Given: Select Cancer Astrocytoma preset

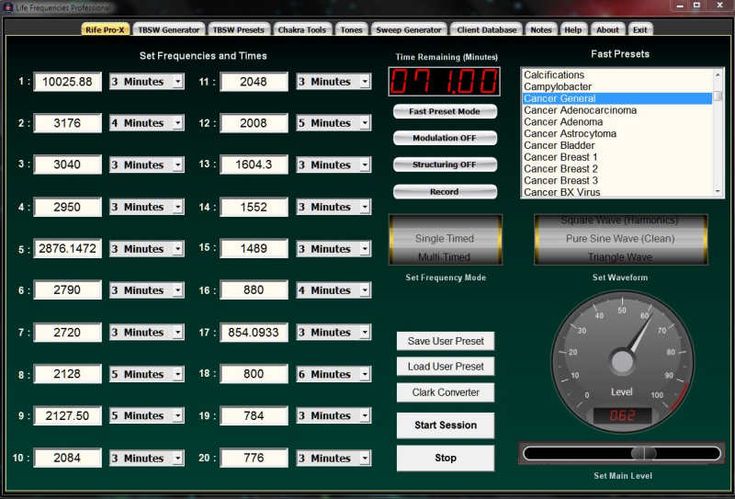Looking at the screenshot, I should click(617, 134).
